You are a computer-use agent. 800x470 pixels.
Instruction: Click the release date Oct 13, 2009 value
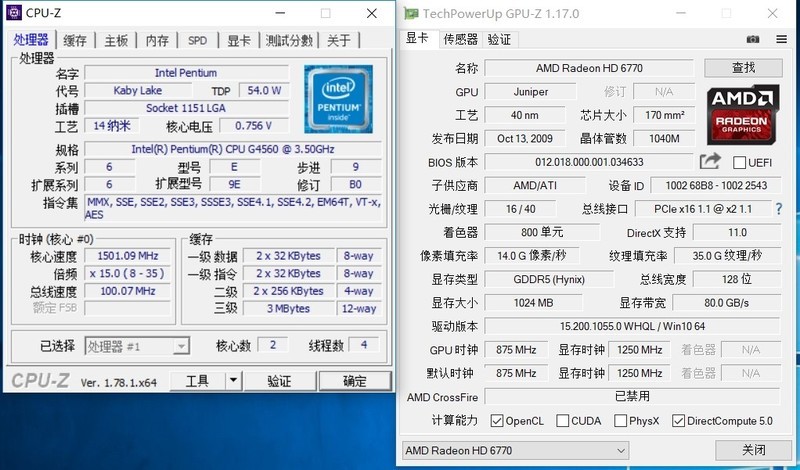point(524,138)
